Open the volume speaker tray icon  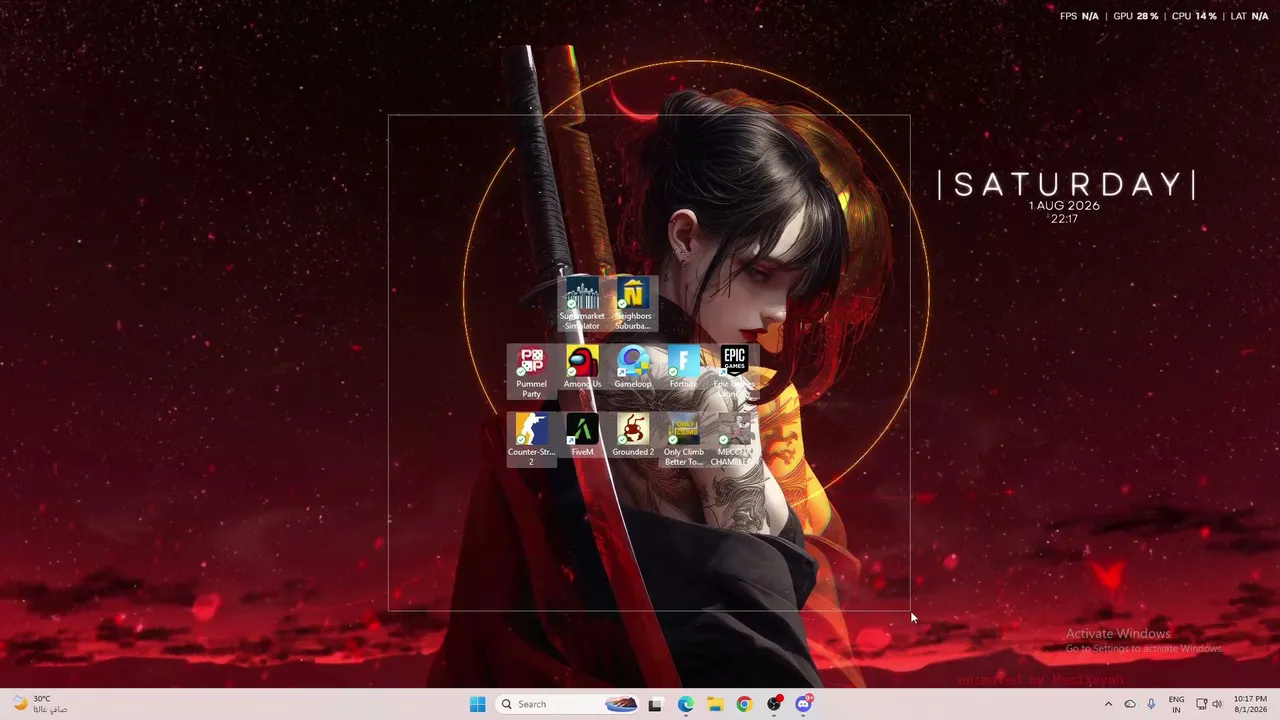1217,704
